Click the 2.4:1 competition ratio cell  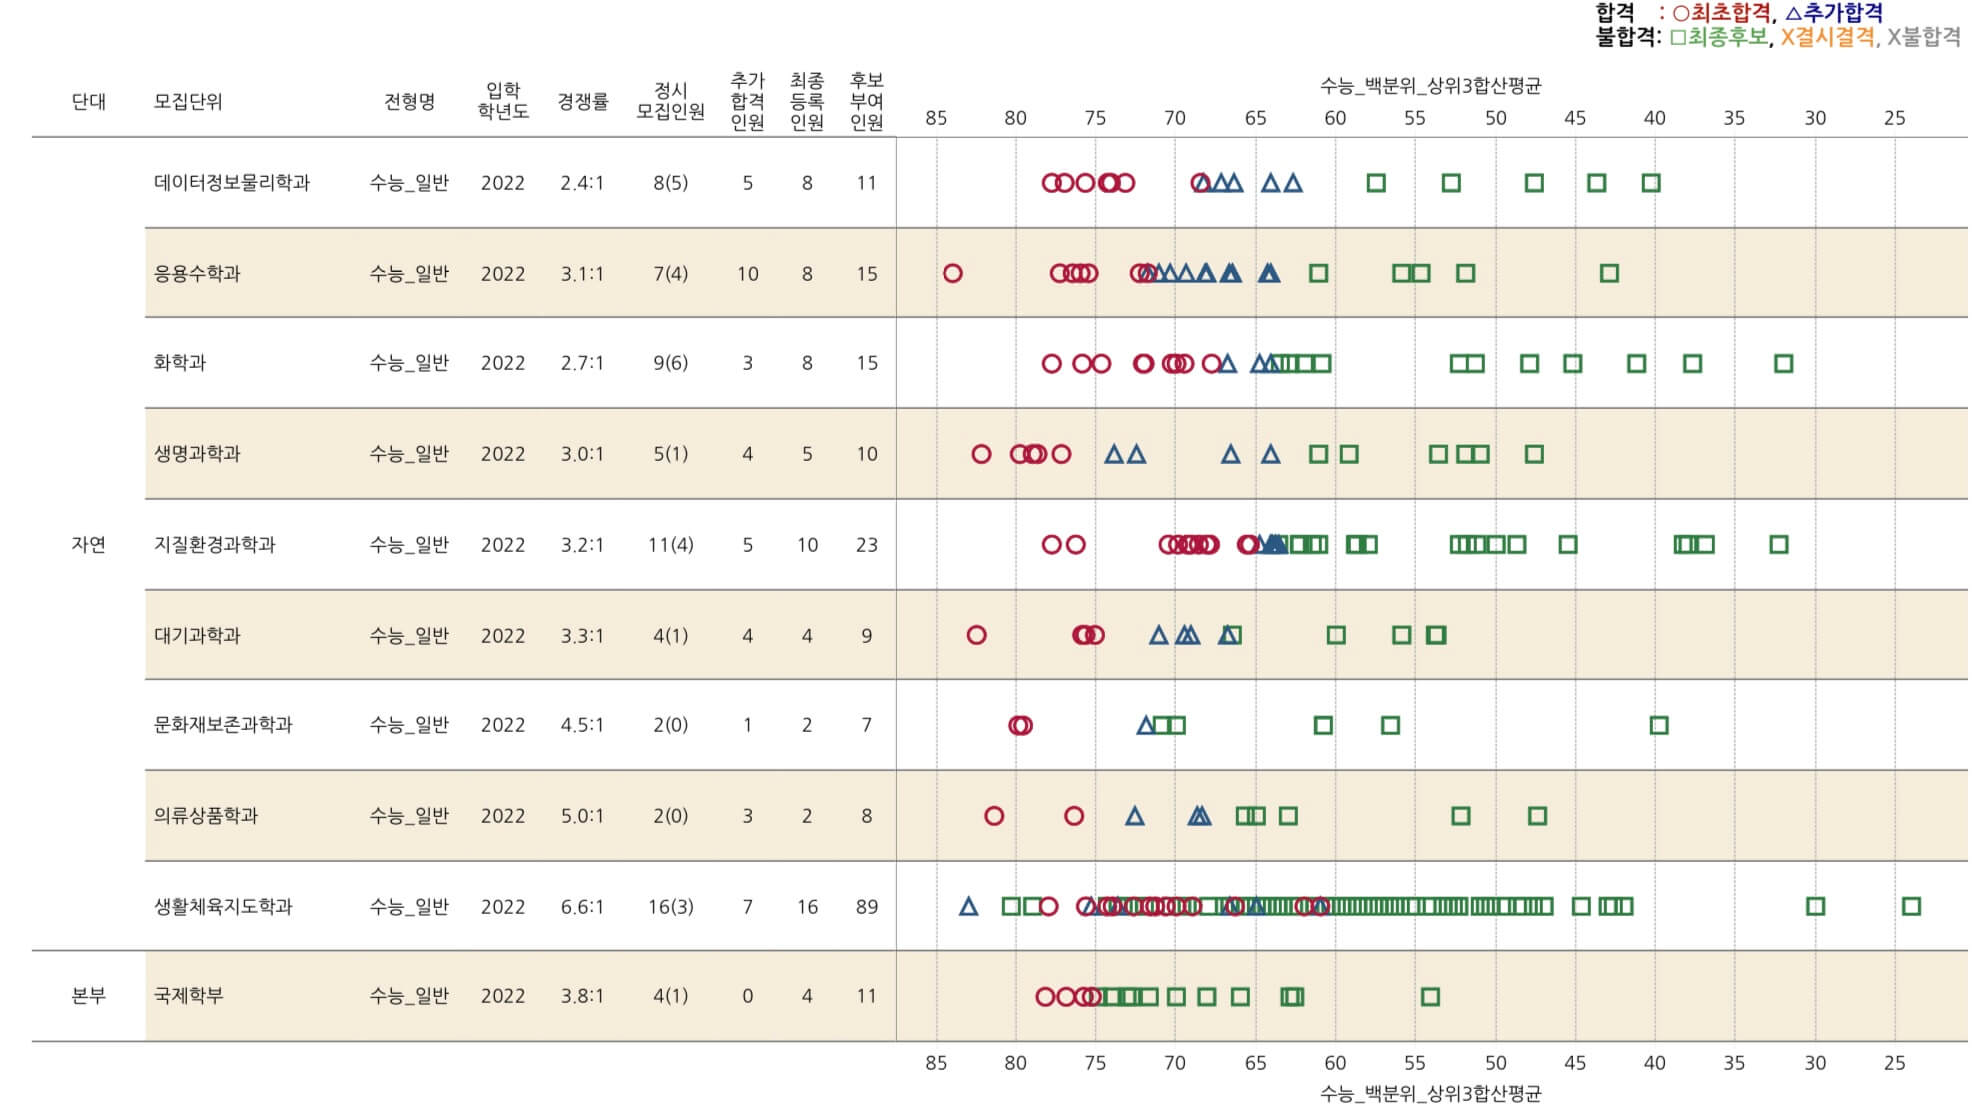tap(582, 183)
